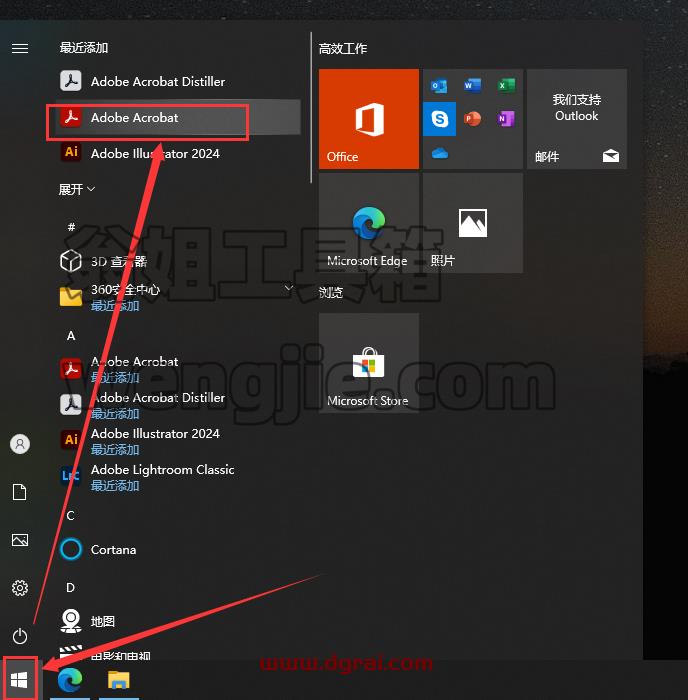
Task: Expand the Start menu hamburger navigation
Action: pos(20,48)
